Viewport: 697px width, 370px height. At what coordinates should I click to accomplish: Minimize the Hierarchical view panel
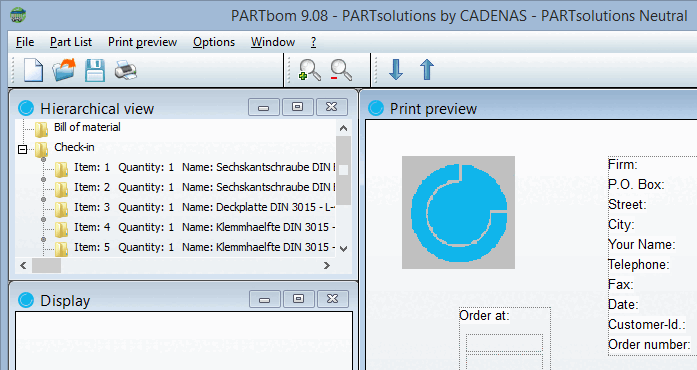point(264,107)
